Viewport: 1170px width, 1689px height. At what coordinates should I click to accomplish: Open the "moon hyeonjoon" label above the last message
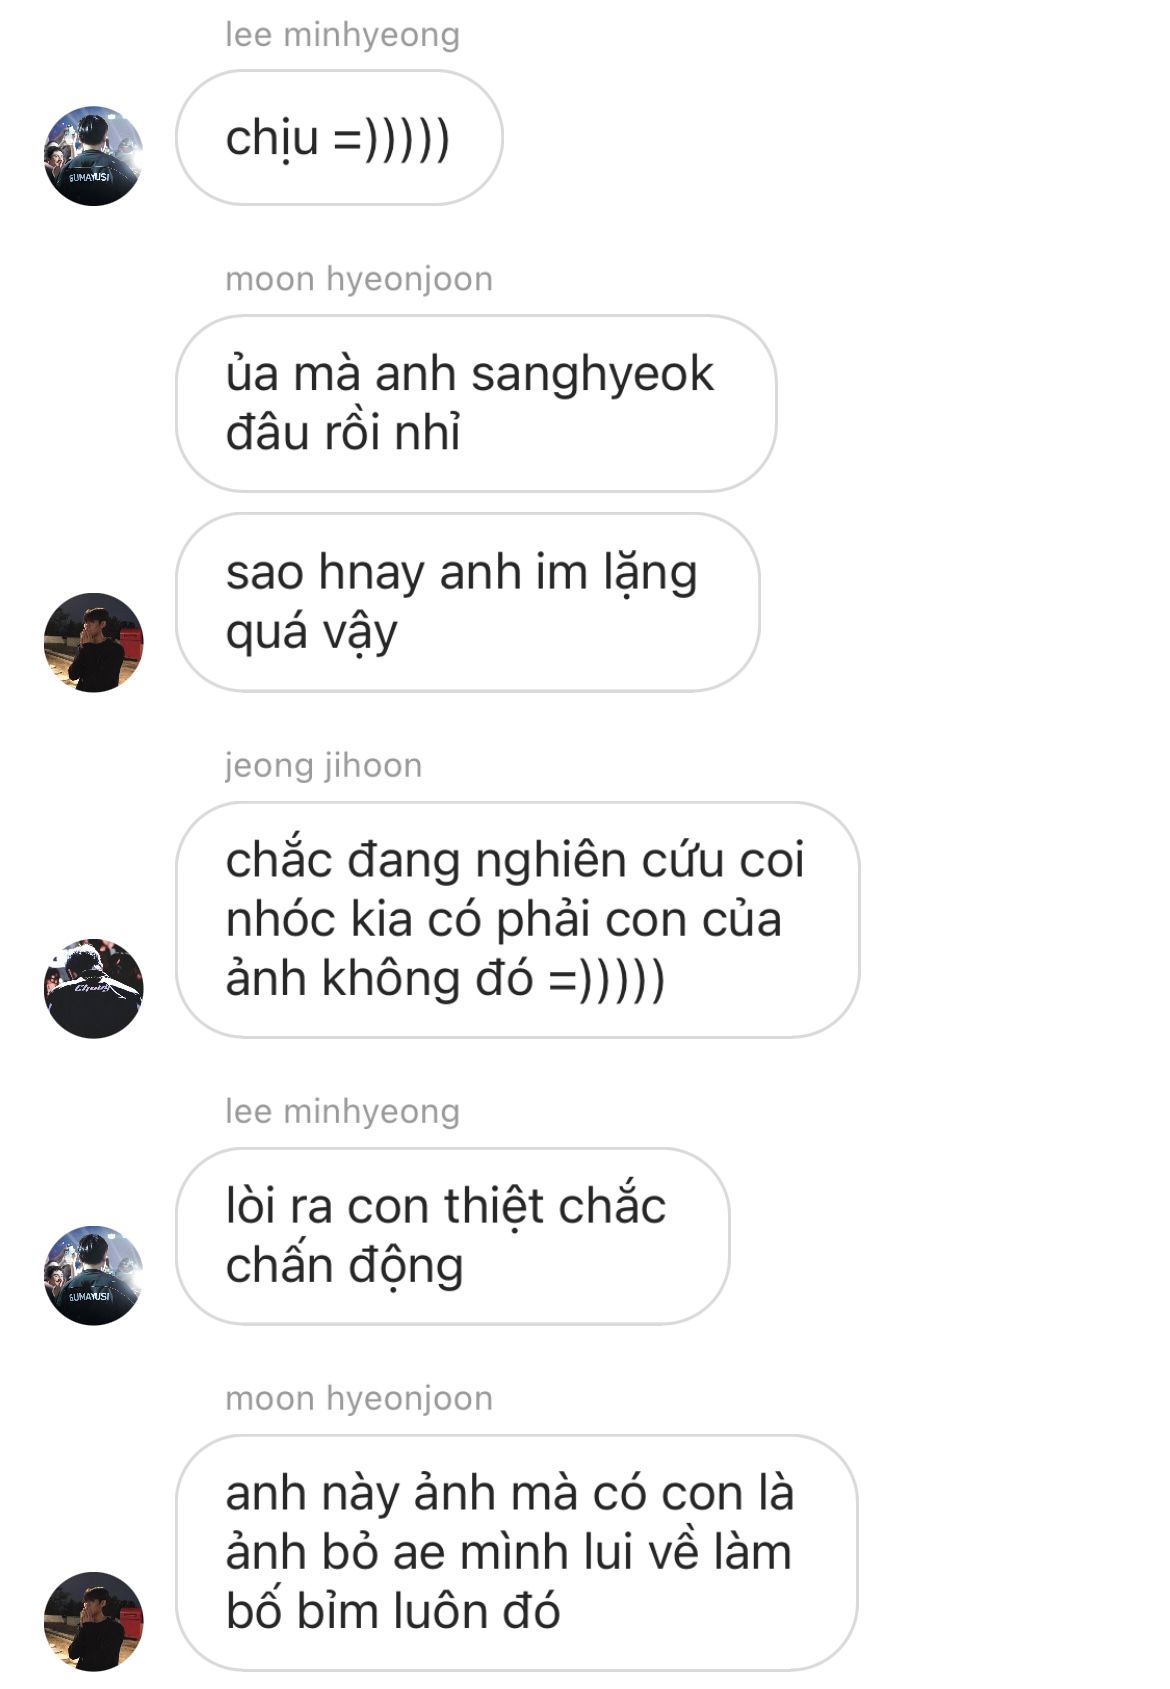click(359, 1398)
